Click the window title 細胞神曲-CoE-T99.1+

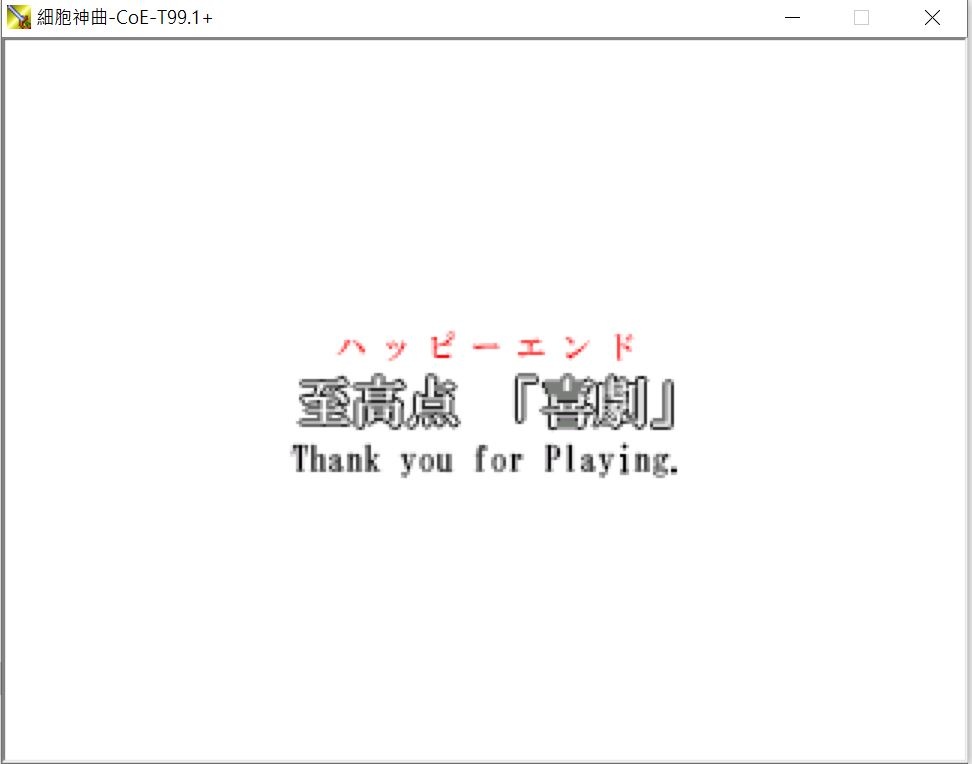click(125, 17)
